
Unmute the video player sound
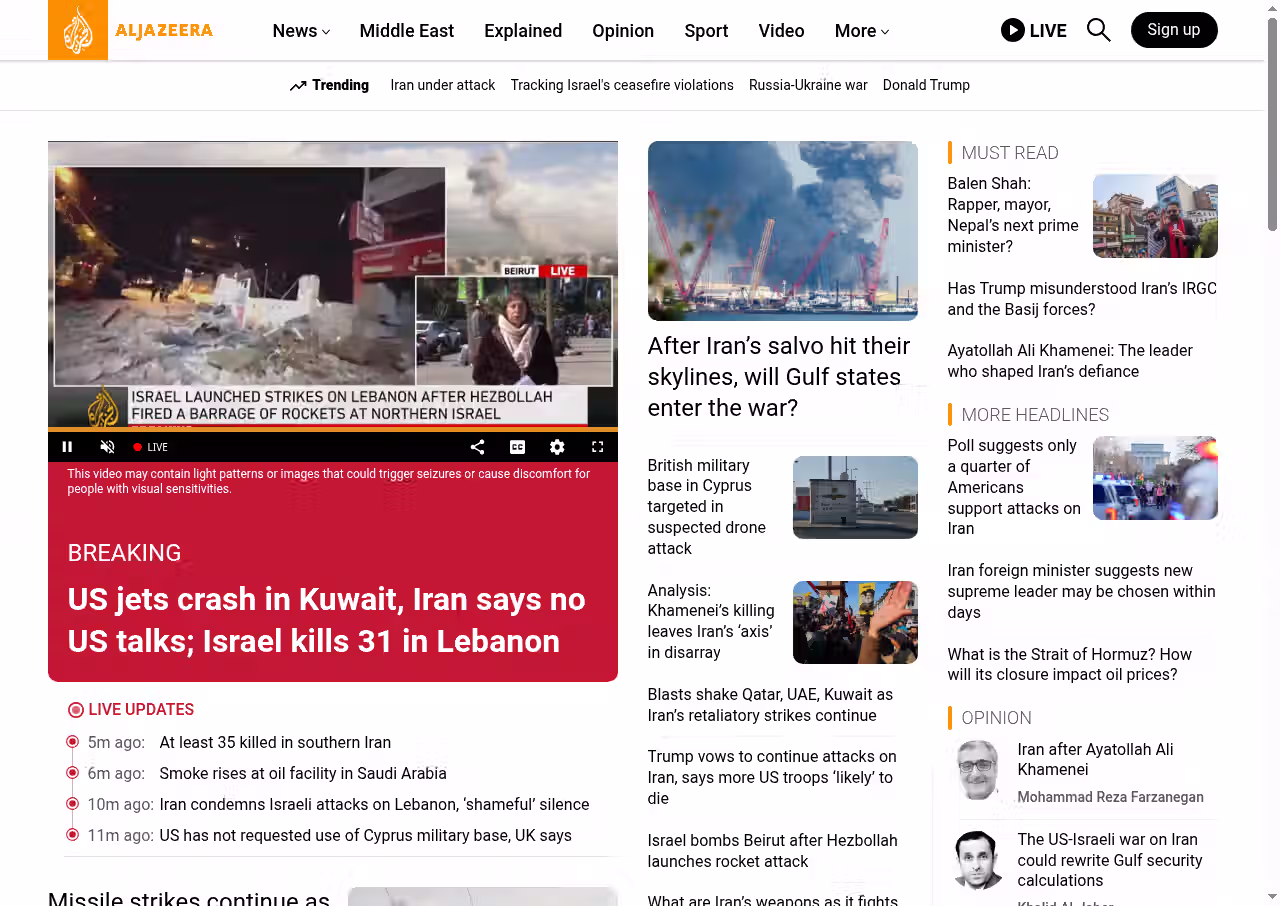pyautogui.click(x=107, y=447)
